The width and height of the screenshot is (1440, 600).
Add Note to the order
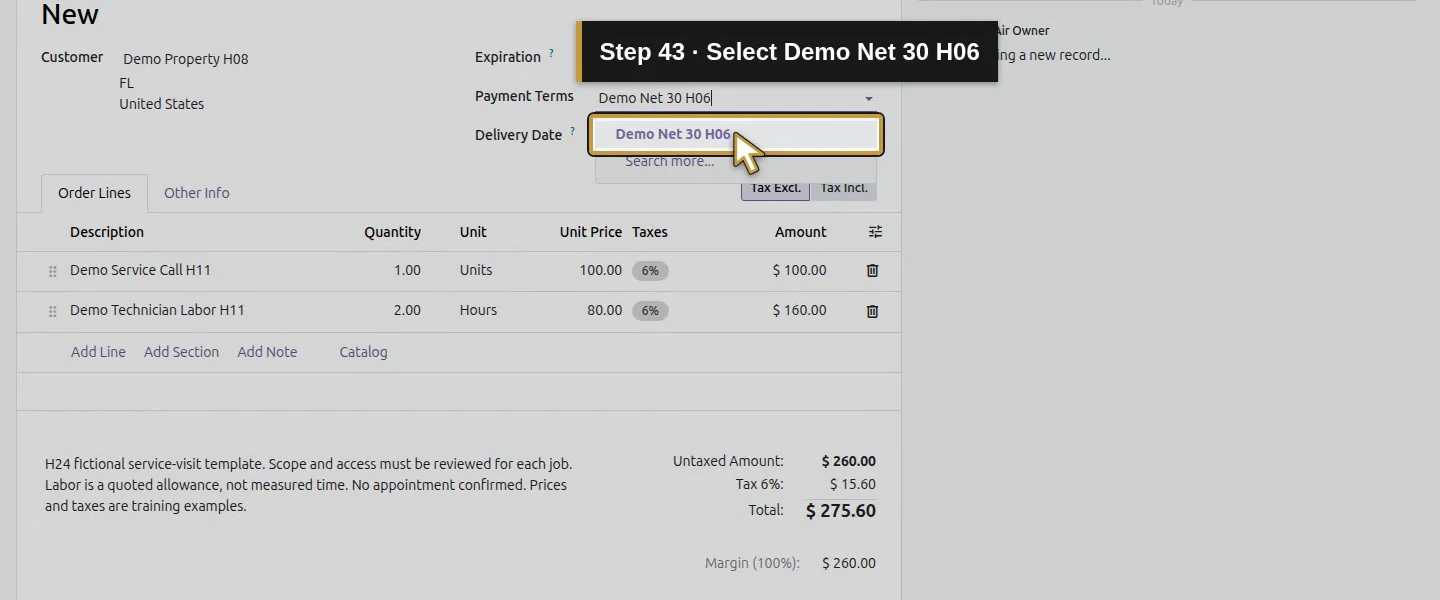point(267,352)
